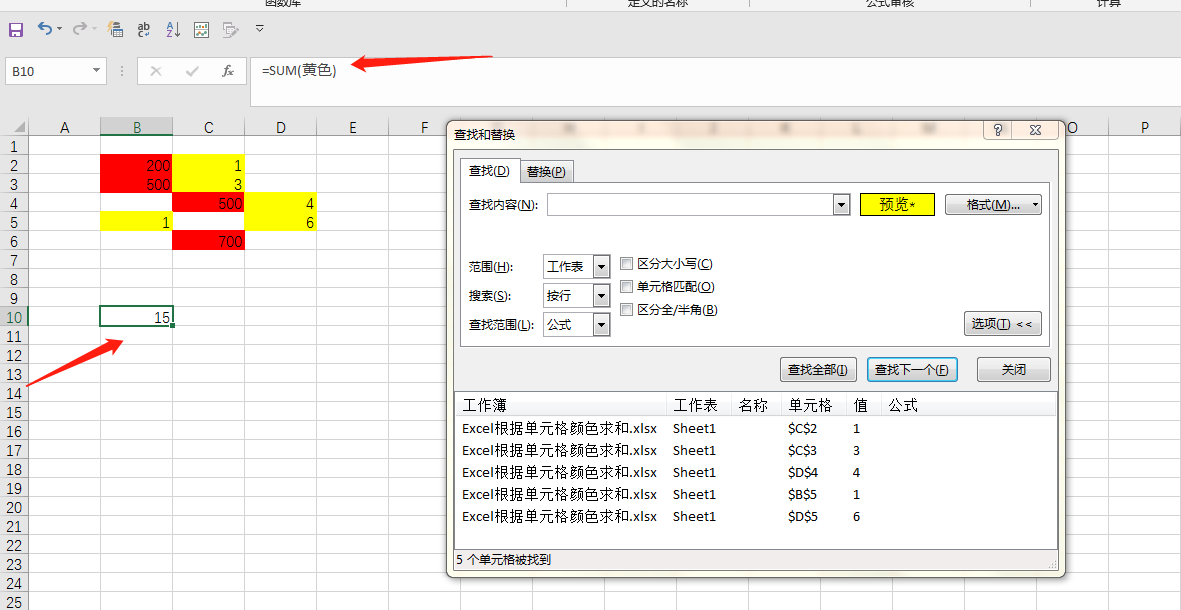The image size is (1181, 610).
Task: Click the 查找内容 search text field
Action: tap(691, 205)
